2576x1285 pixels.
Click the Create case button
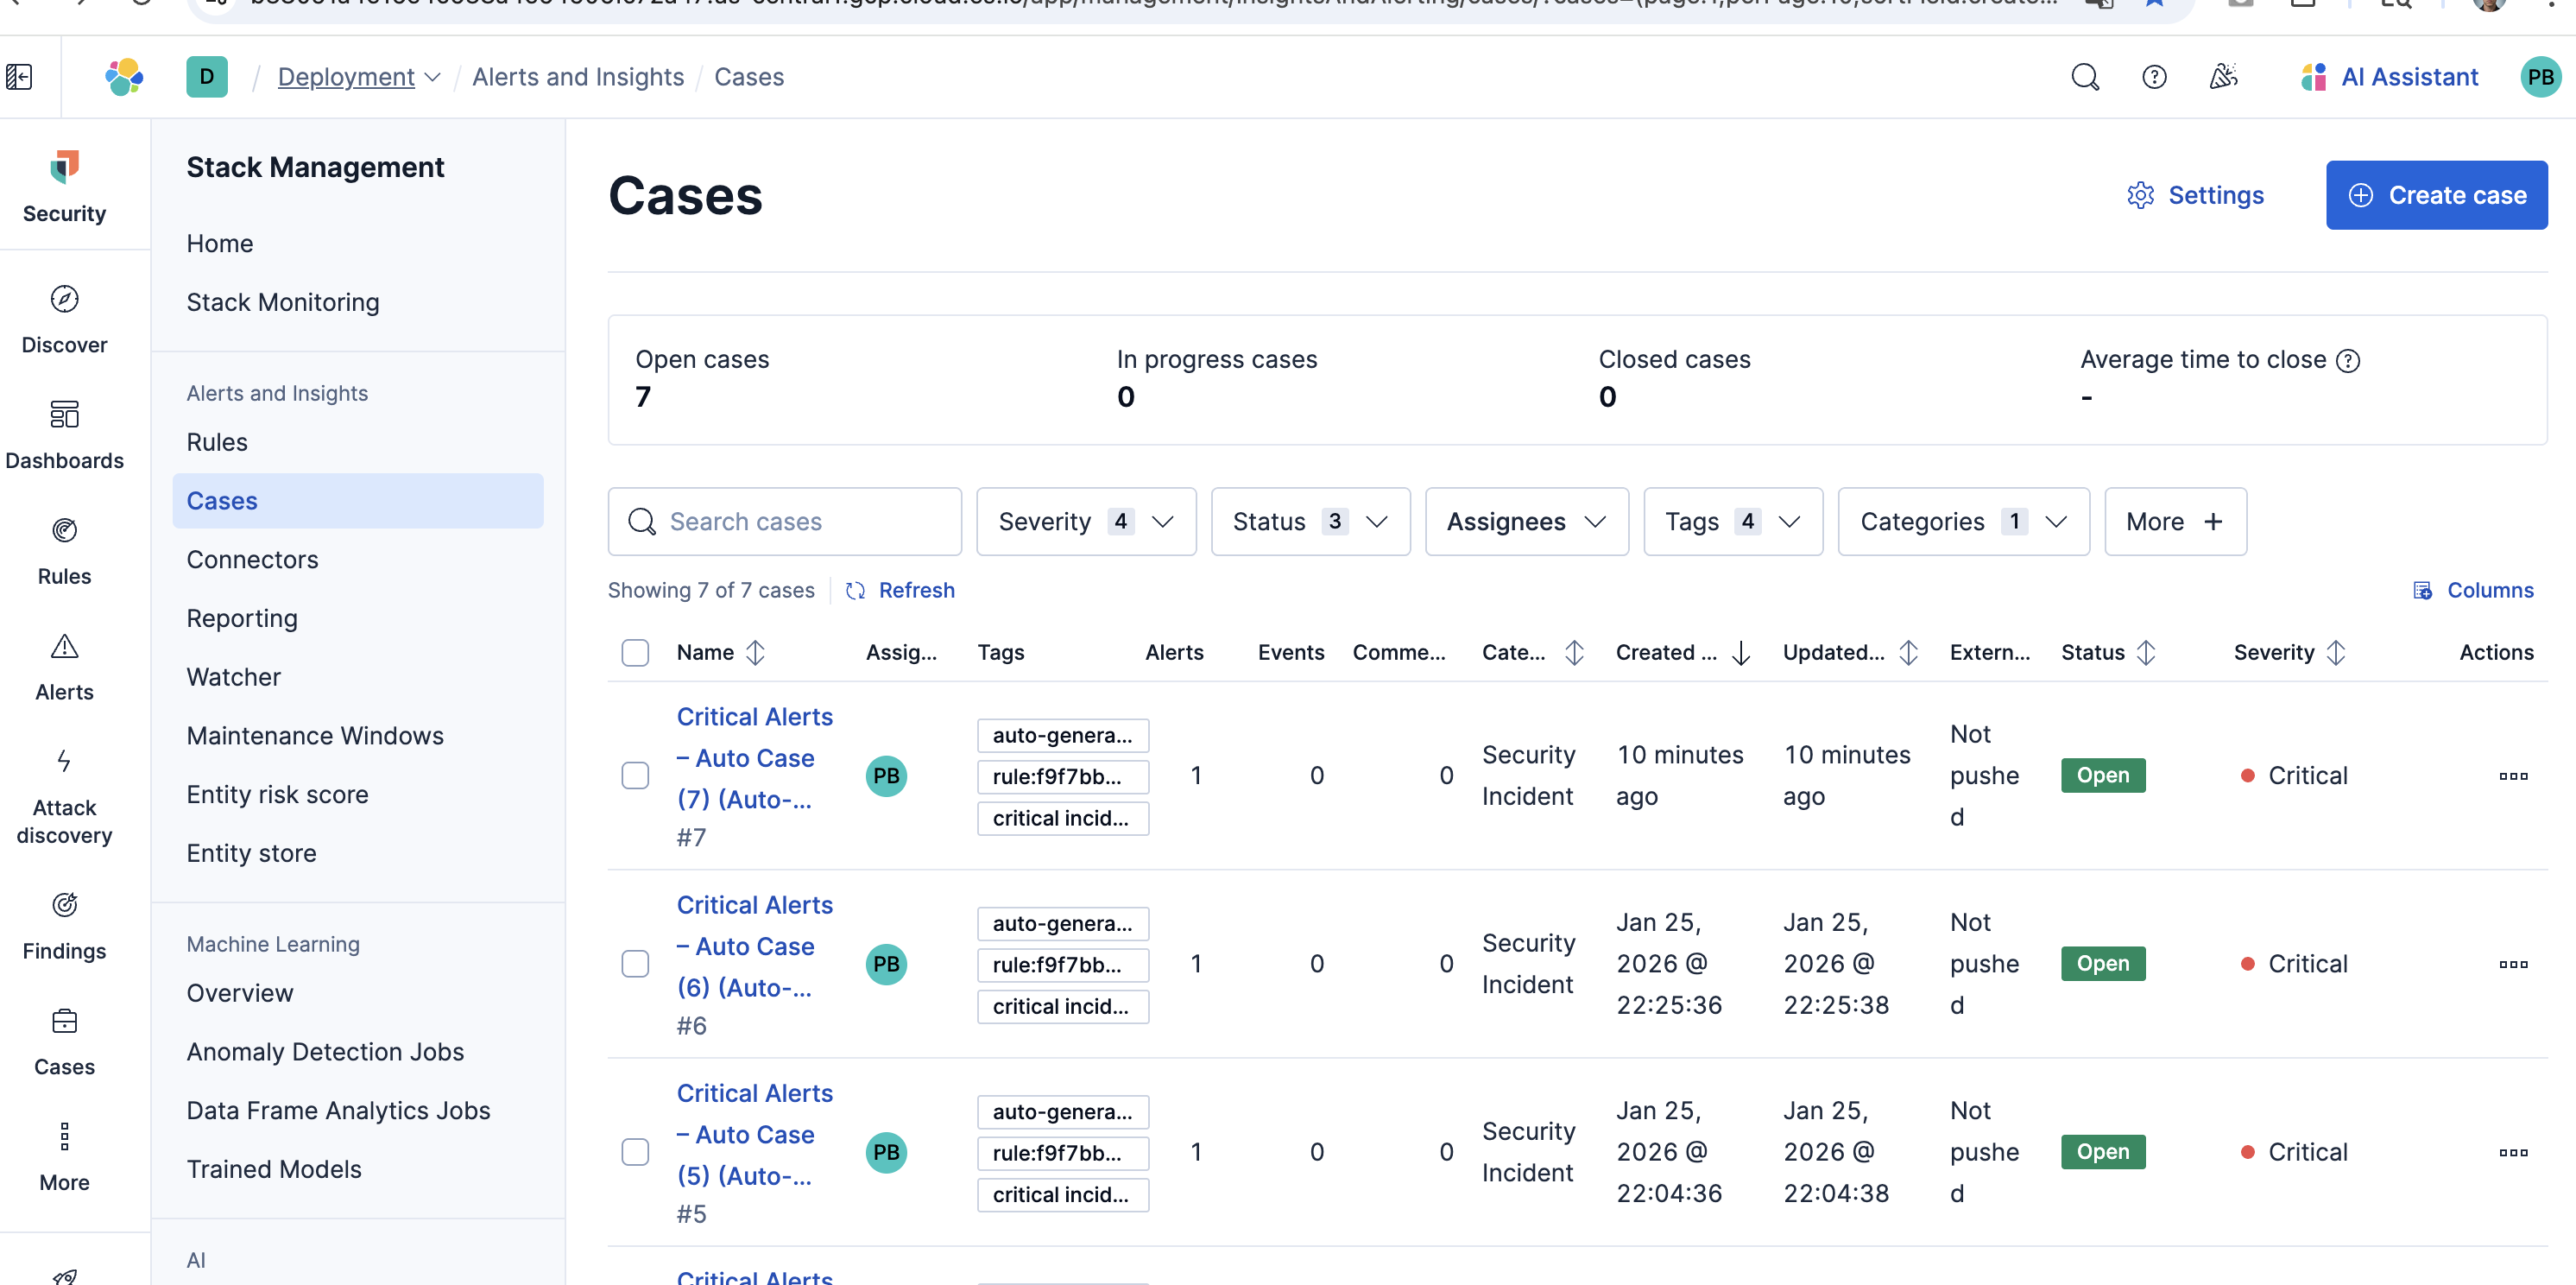tap(2435, 195)
